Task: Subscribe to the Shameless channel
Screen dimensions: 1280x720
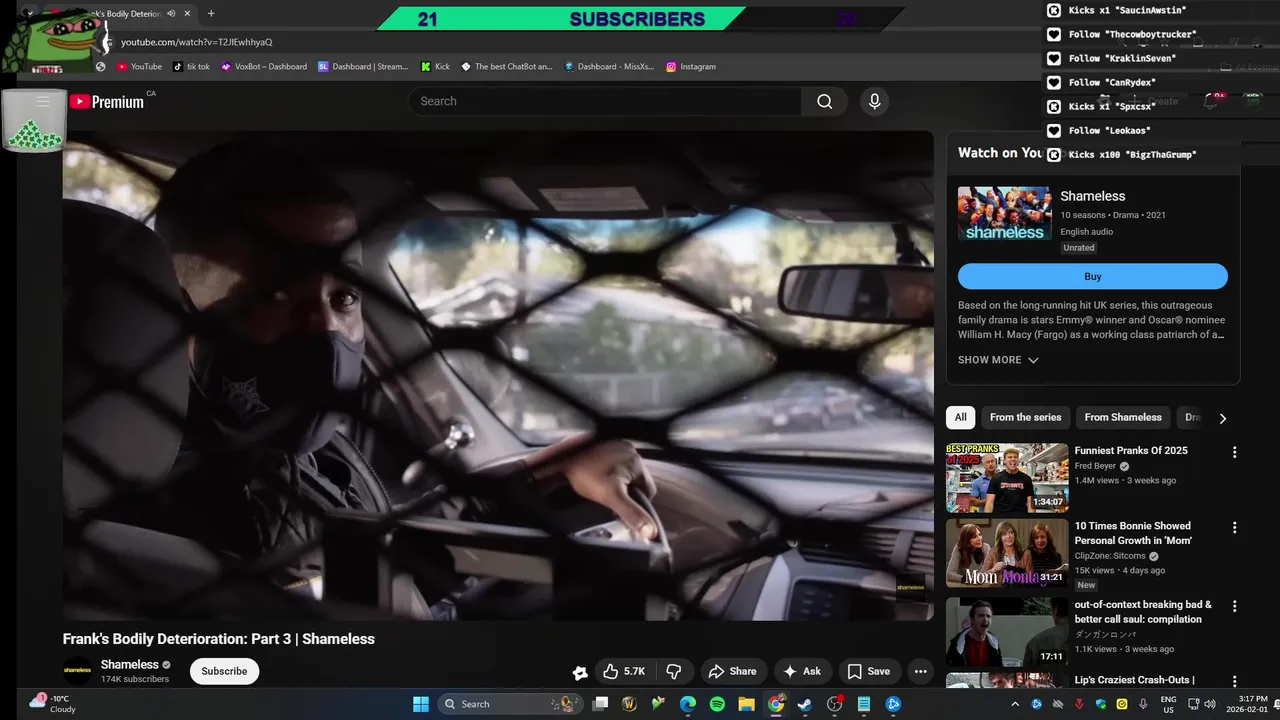Action: pos(224,671)
